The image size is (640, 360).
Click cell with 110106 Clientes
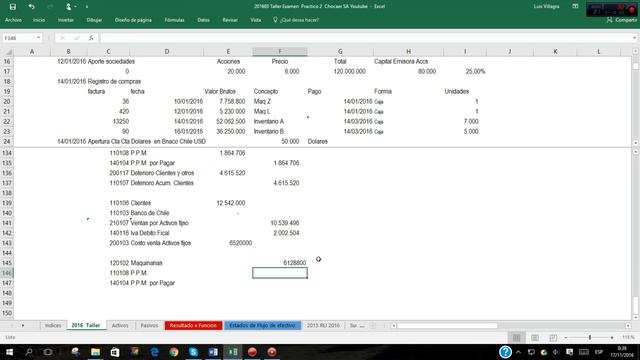coord(130,203)
